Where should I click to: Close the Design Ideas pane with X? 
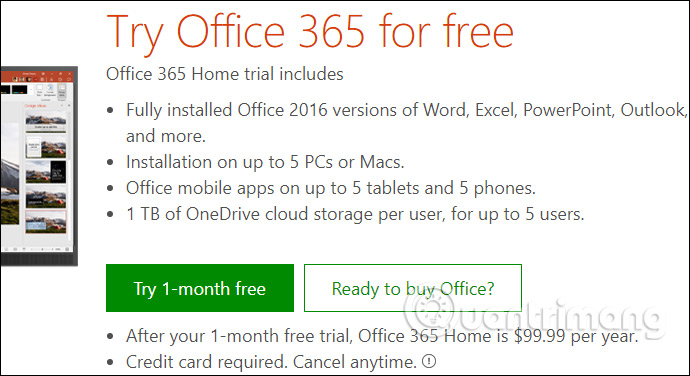click(69, 105)
